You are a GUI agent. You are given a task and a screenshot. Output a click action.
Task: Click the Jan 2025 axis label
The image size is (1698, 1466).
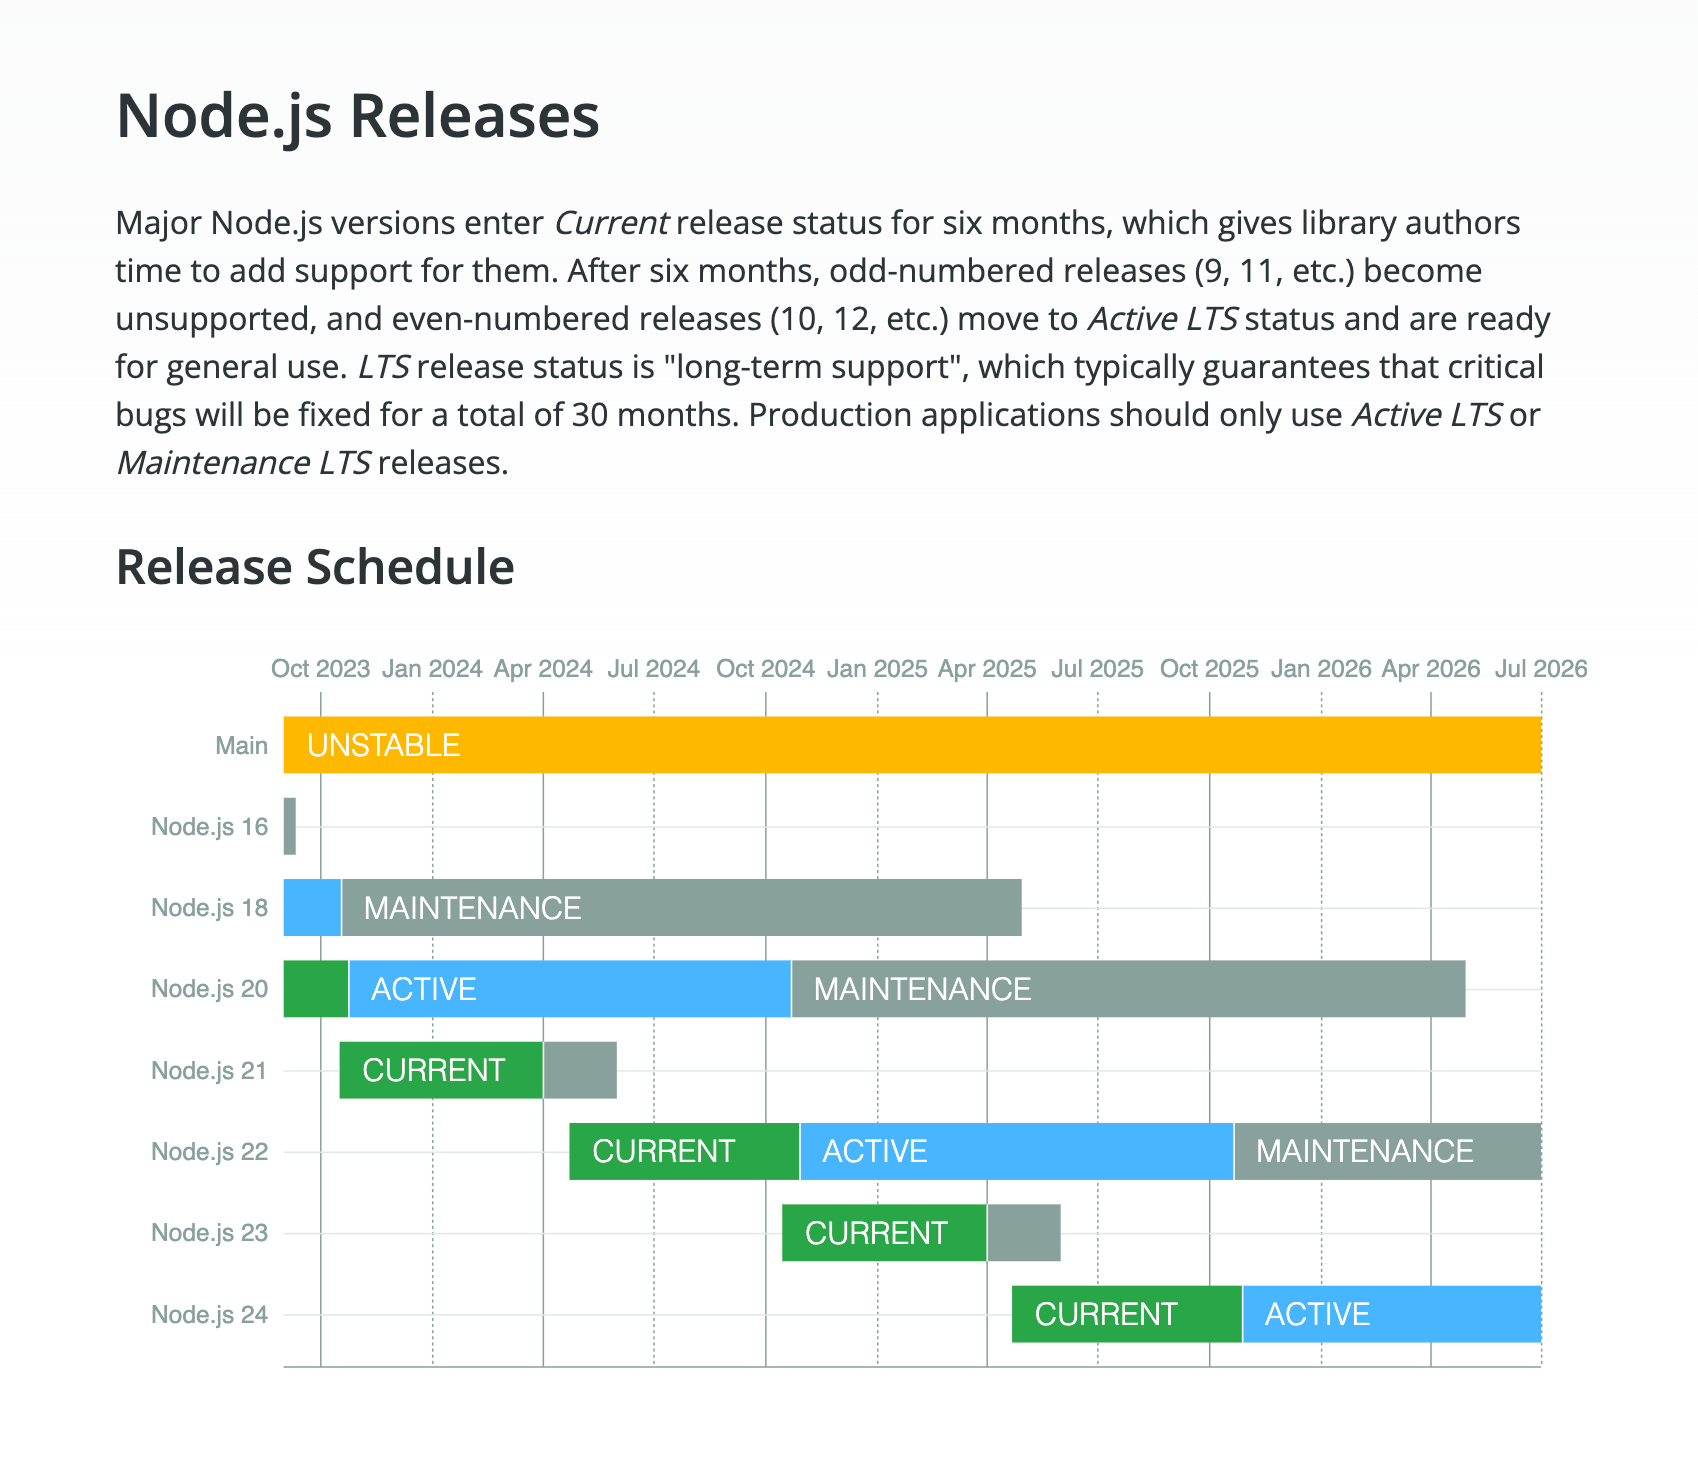pos(877,669)
